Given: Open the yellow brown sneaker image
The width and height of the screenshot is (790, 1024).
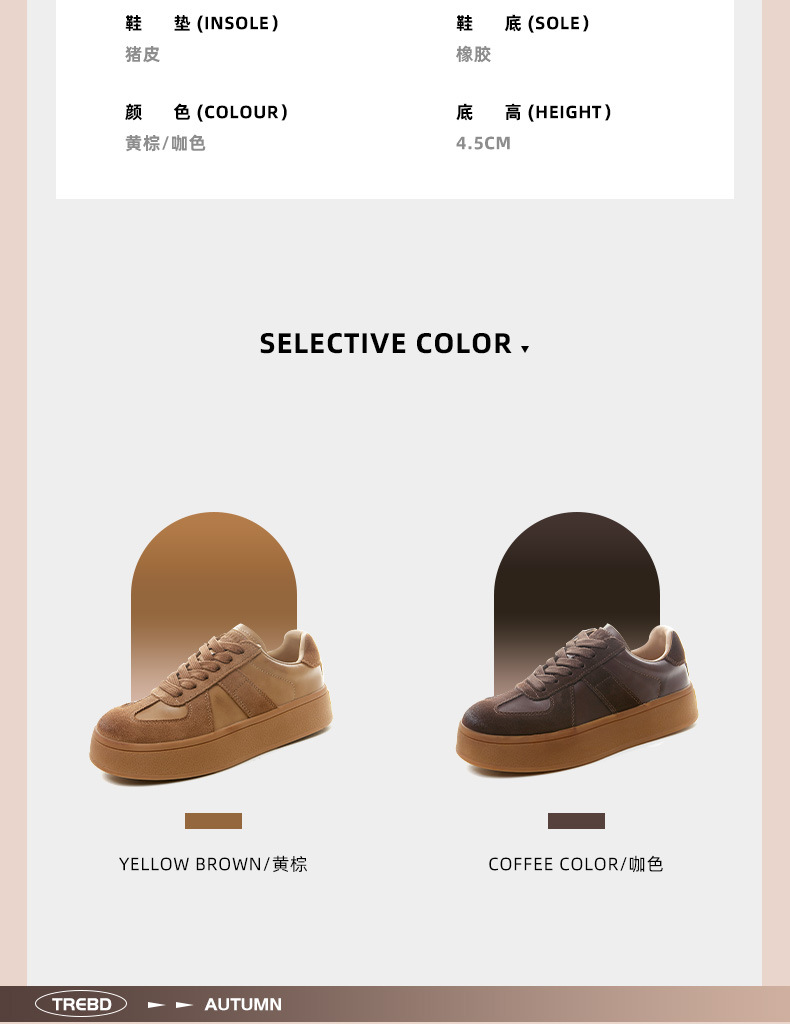Looking at the screenshot, I should (211, 704).
